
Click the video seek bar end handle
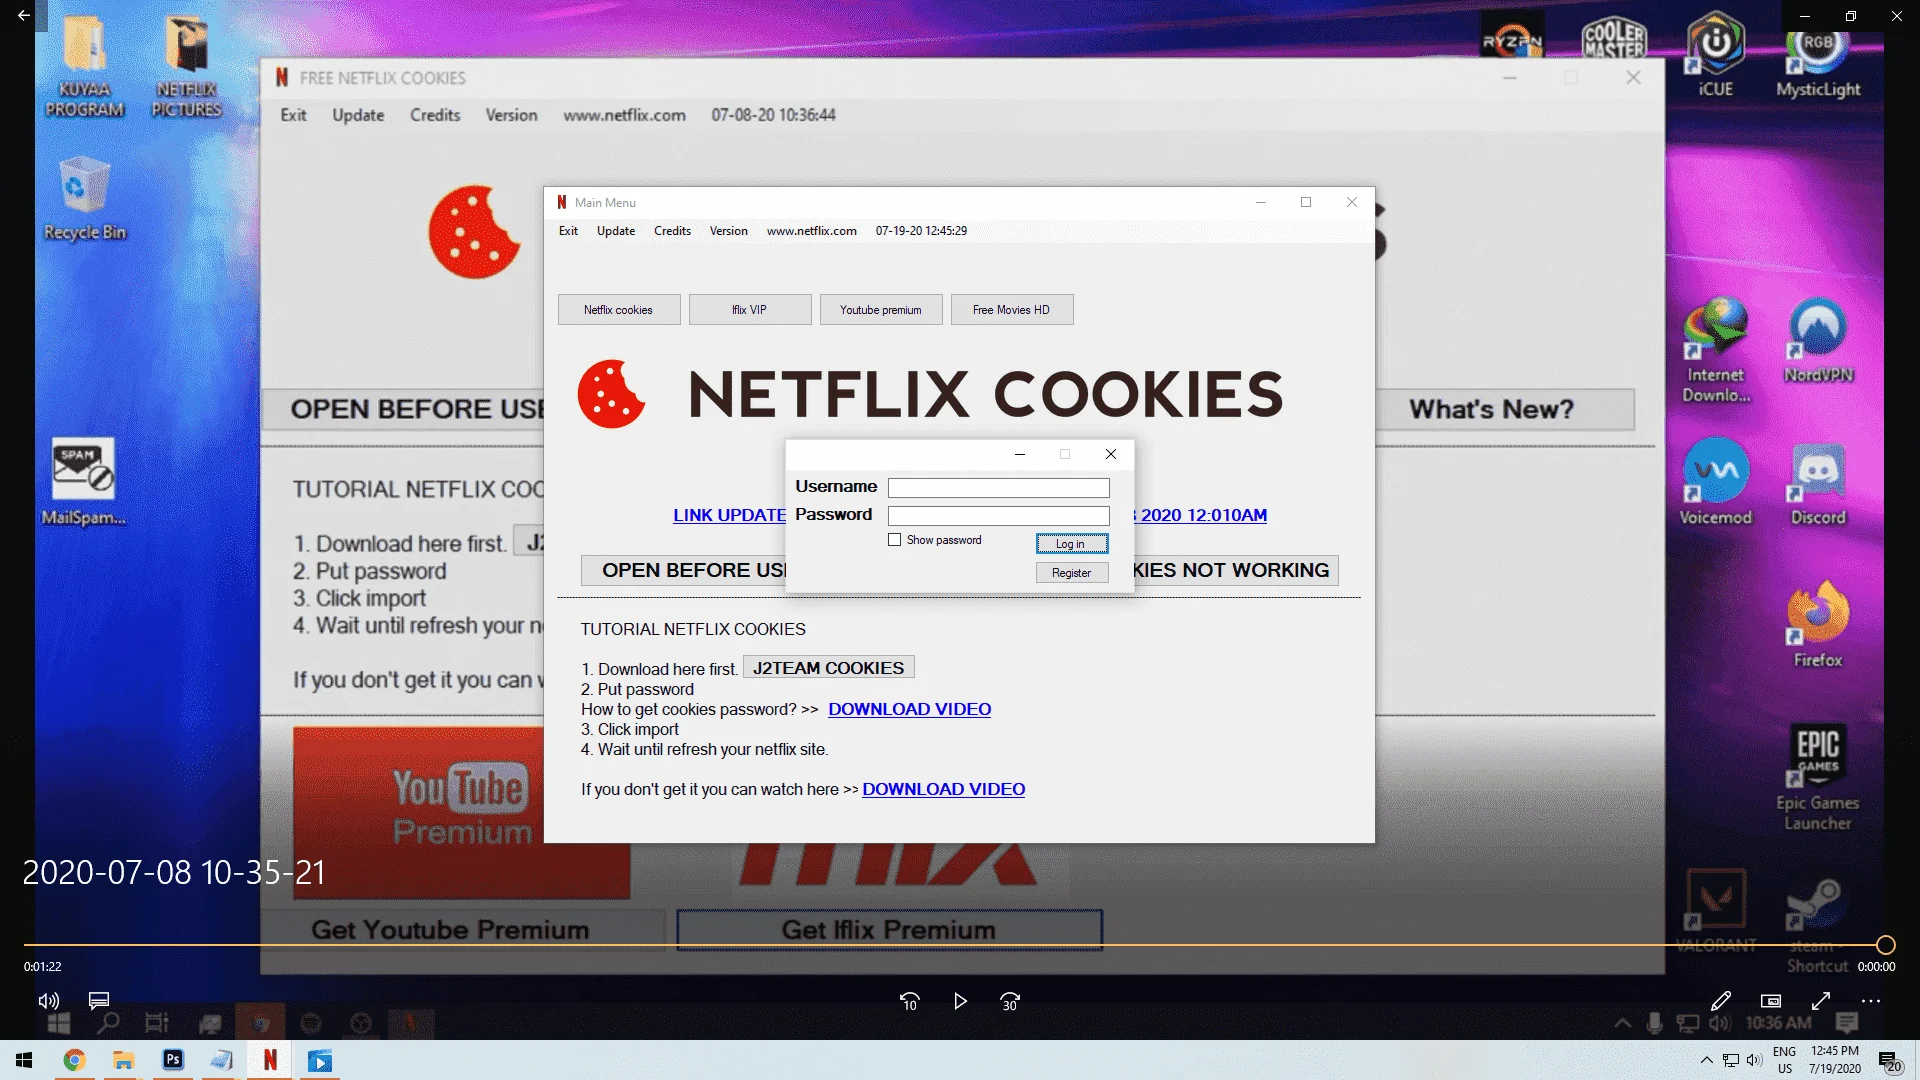click(1885, 945)
